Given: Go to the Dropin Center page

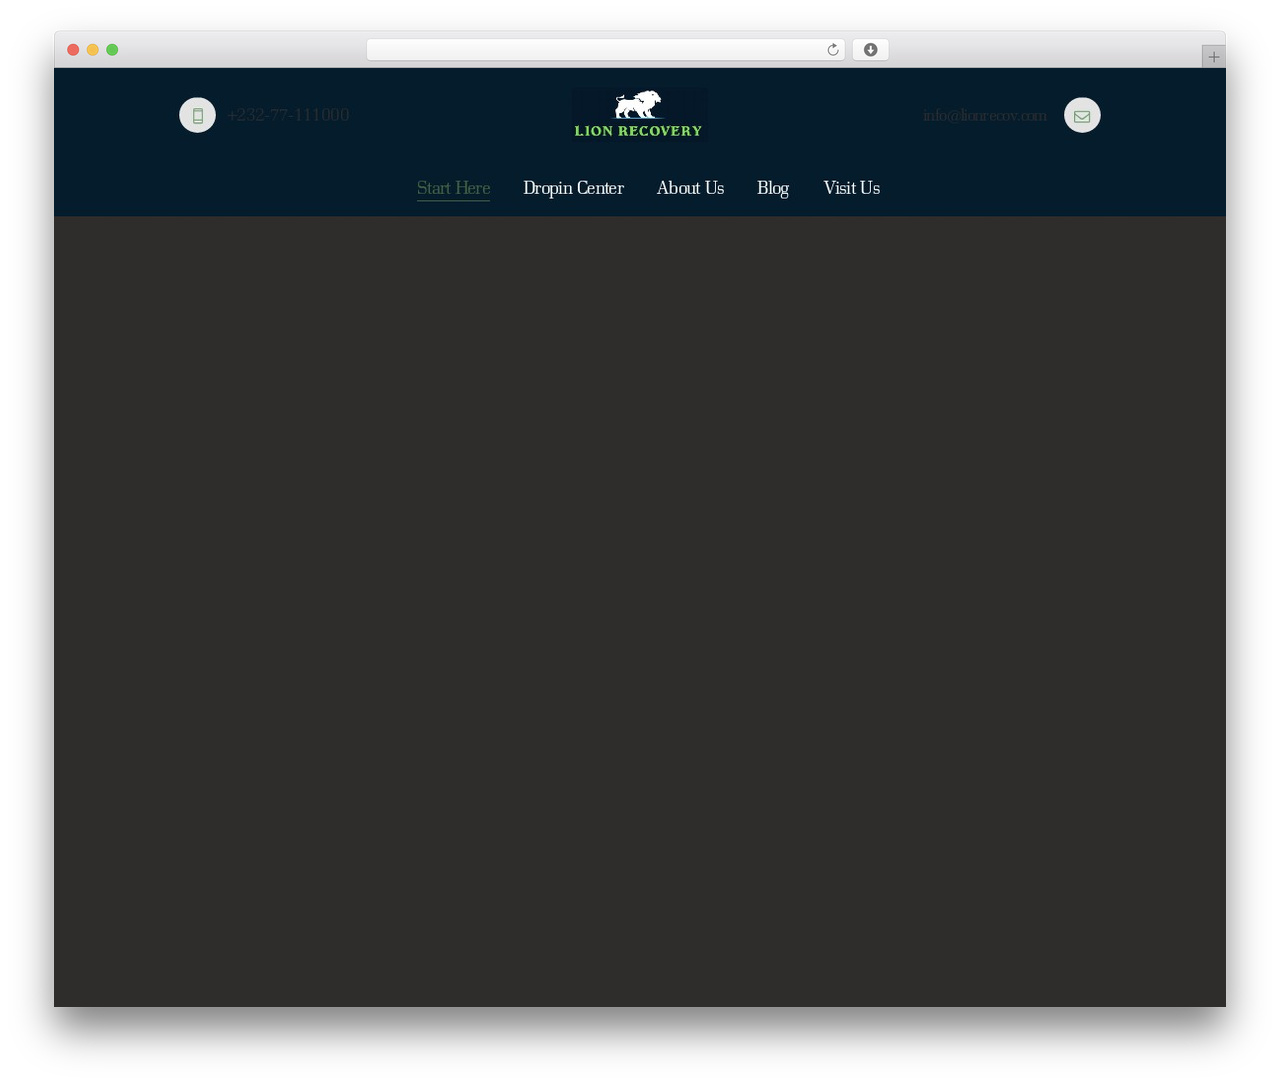Looking at the screenshot, I should (x=573, y=188).
